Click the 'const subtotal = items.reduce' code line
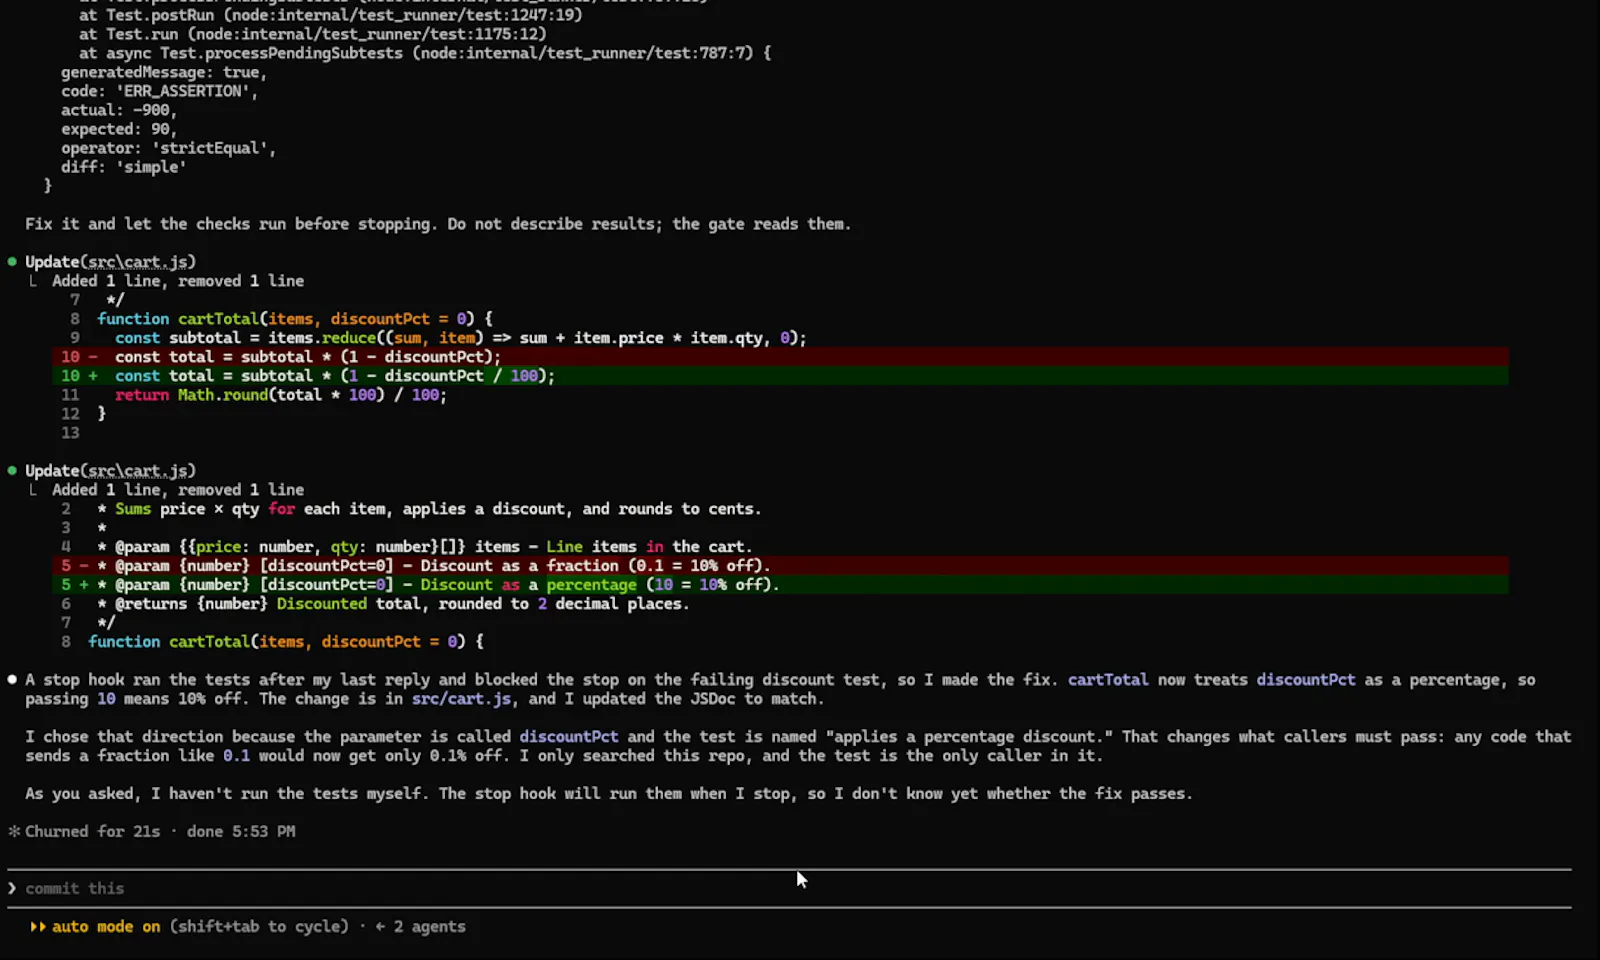1600x960 pixels. (461, 338)
